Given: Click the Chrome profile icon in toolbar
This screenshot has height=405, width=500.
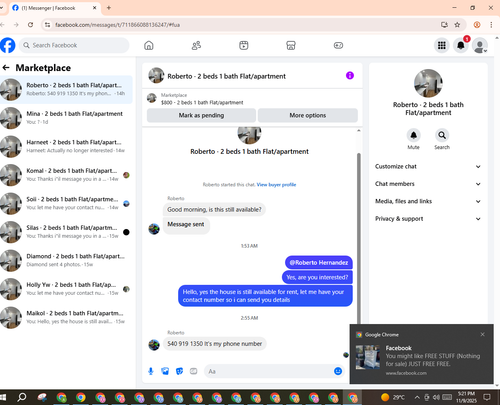Looking at the screenshot, I should click(477, 25).
